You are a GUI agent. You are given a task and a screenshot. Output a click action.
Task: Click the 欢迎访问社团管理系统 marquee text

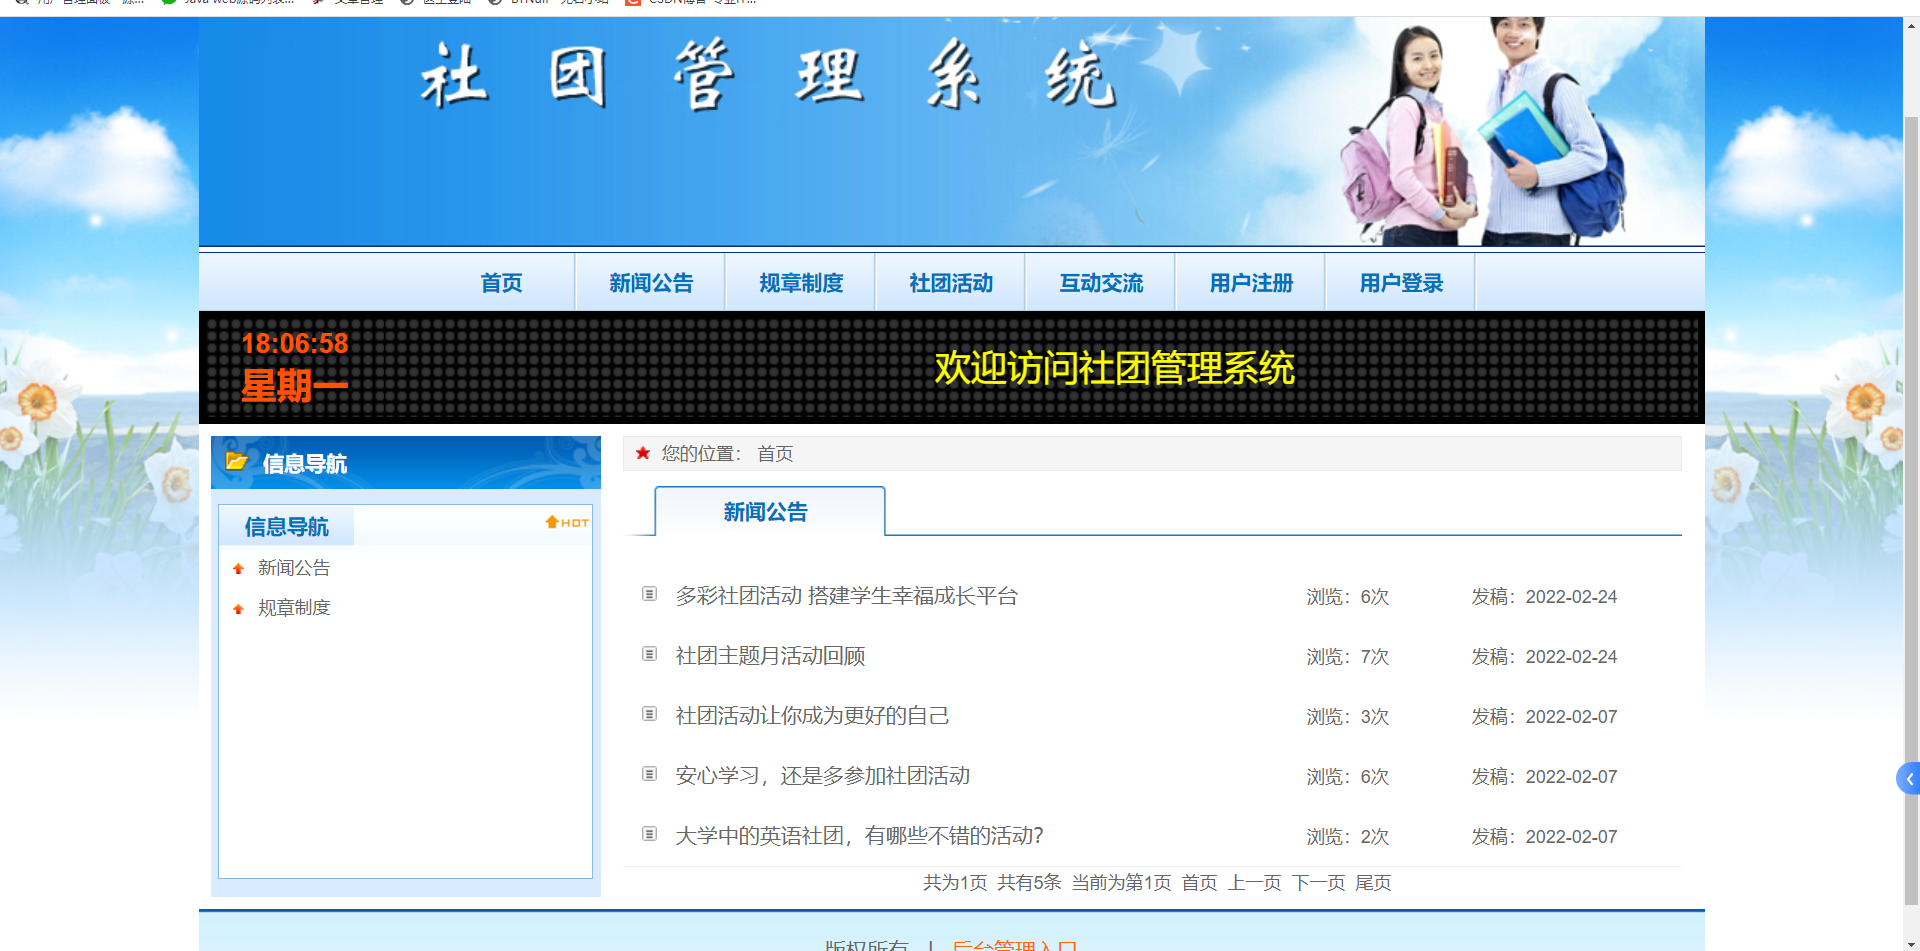coord(1114,368)
